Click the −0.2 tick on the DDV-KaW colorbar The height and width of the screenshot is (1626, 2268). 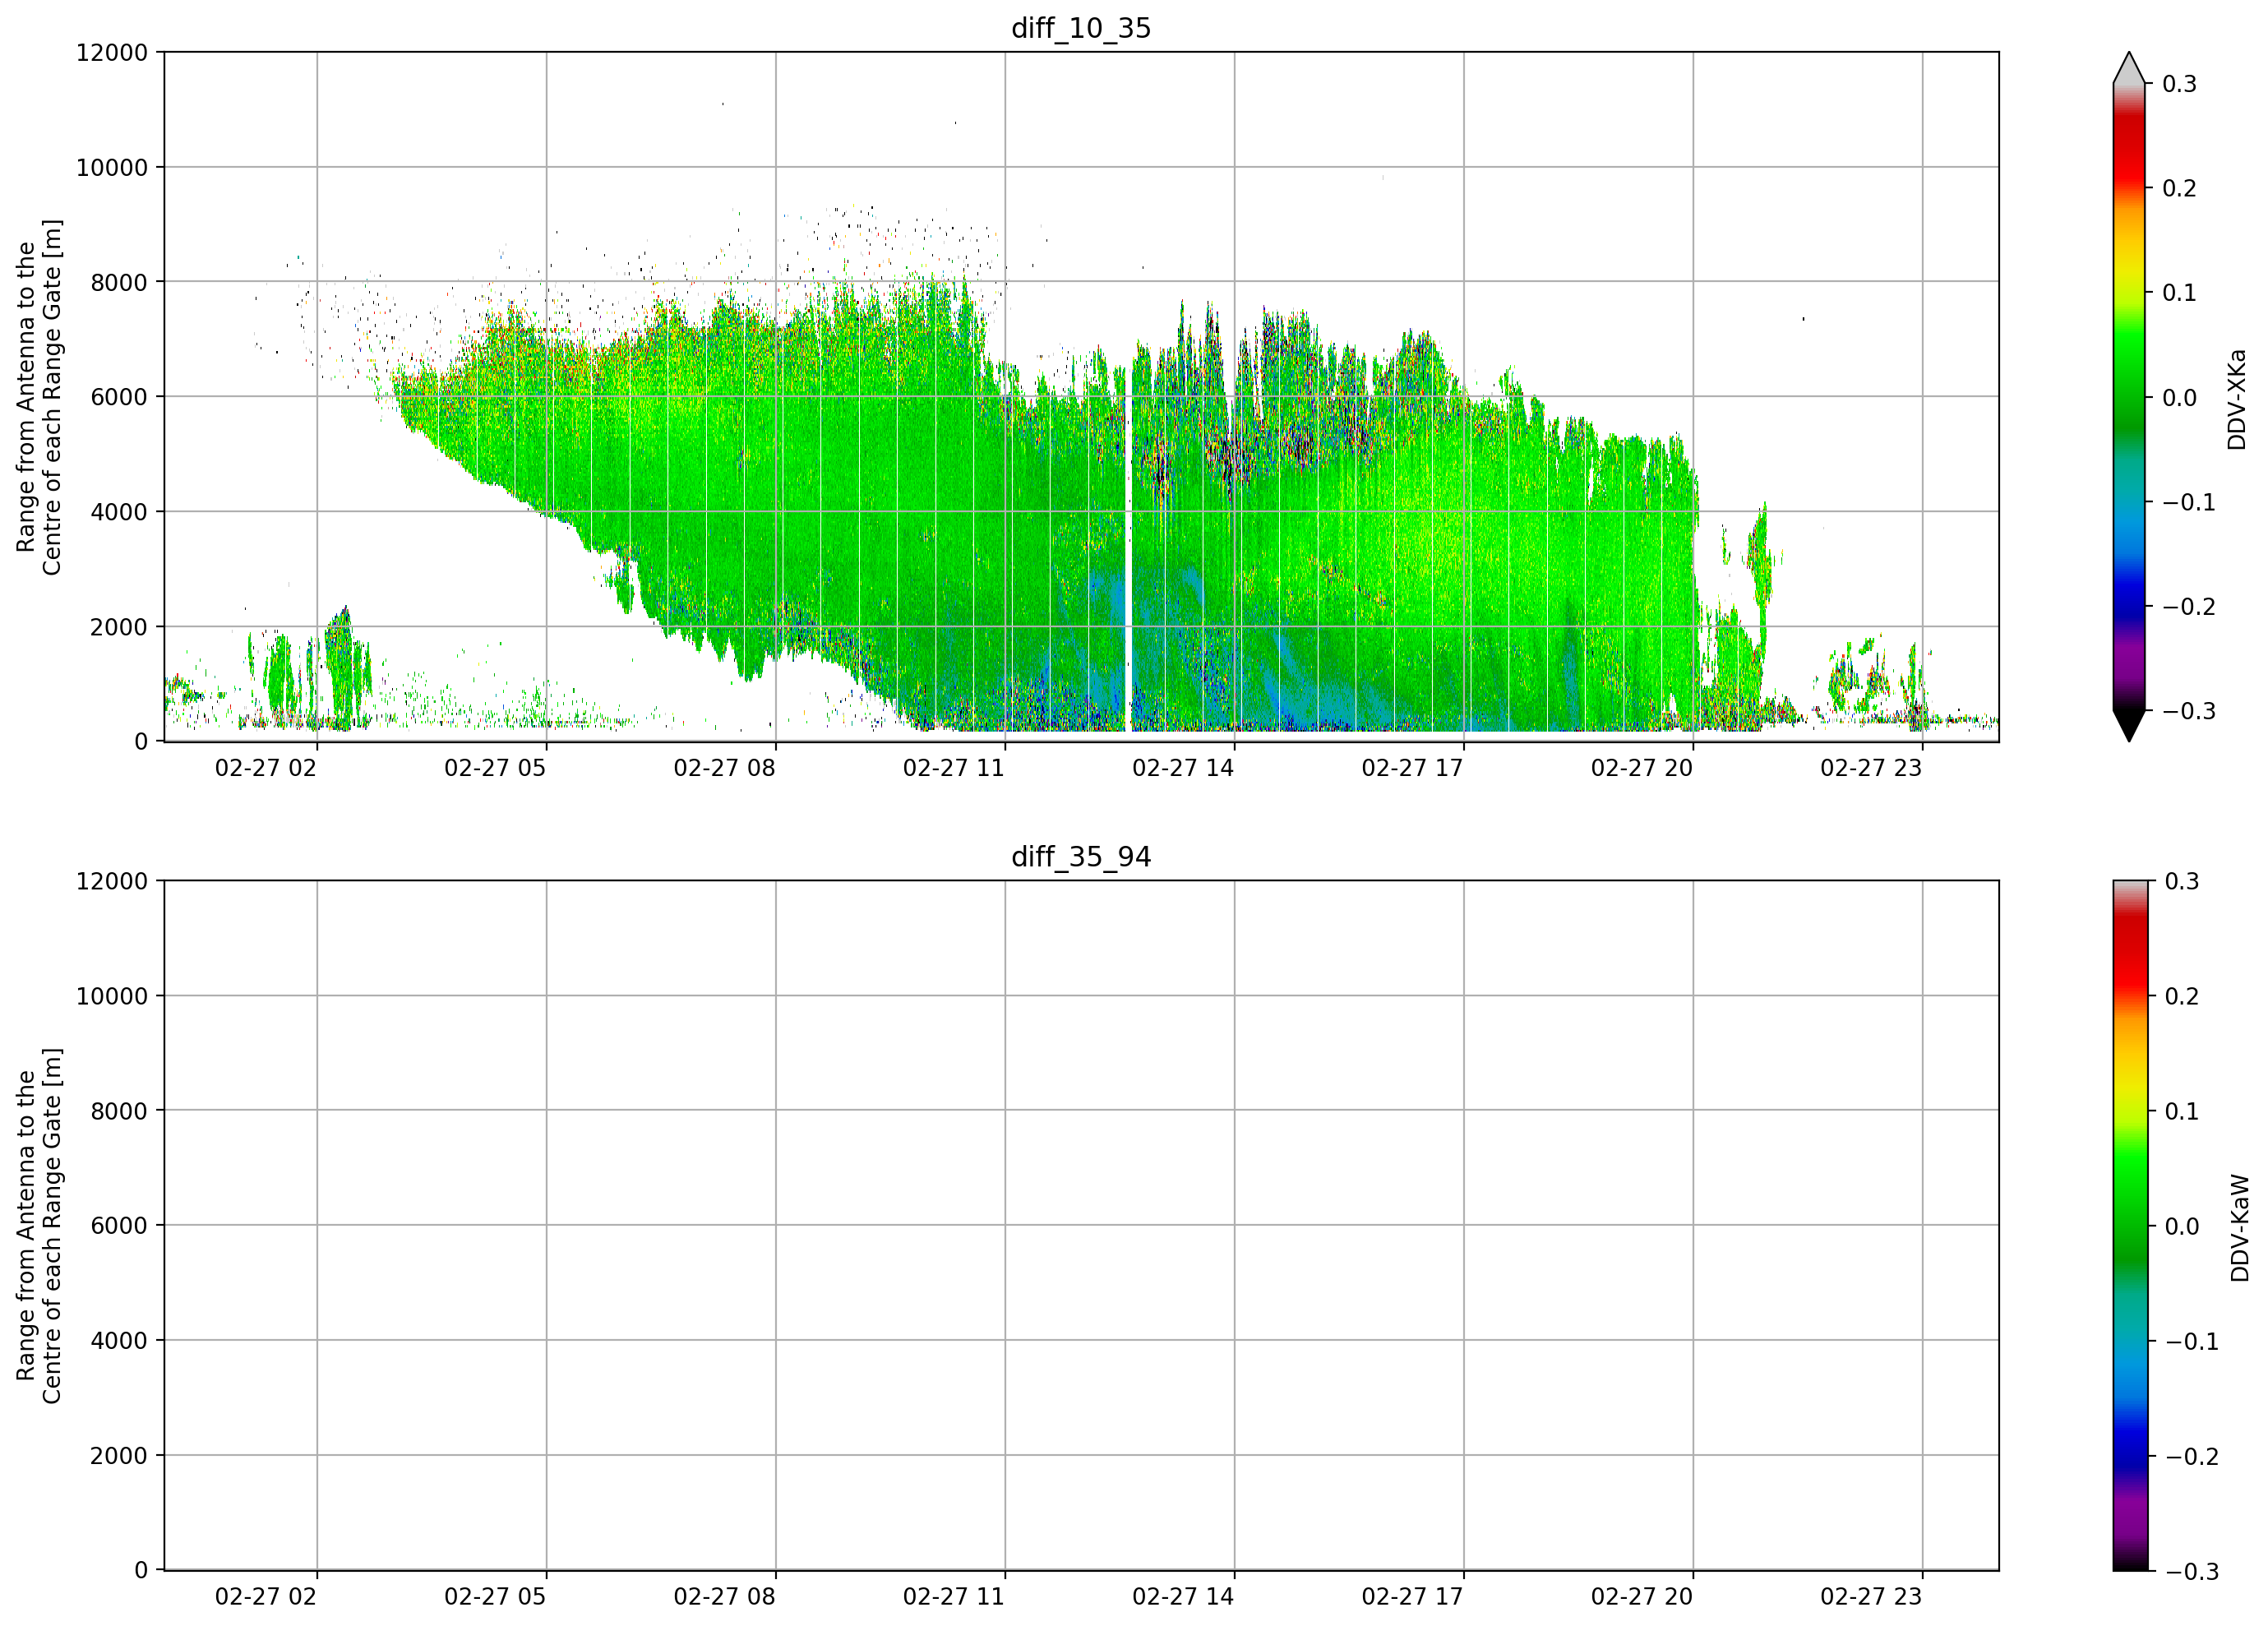click(x=2191, y=1456)
